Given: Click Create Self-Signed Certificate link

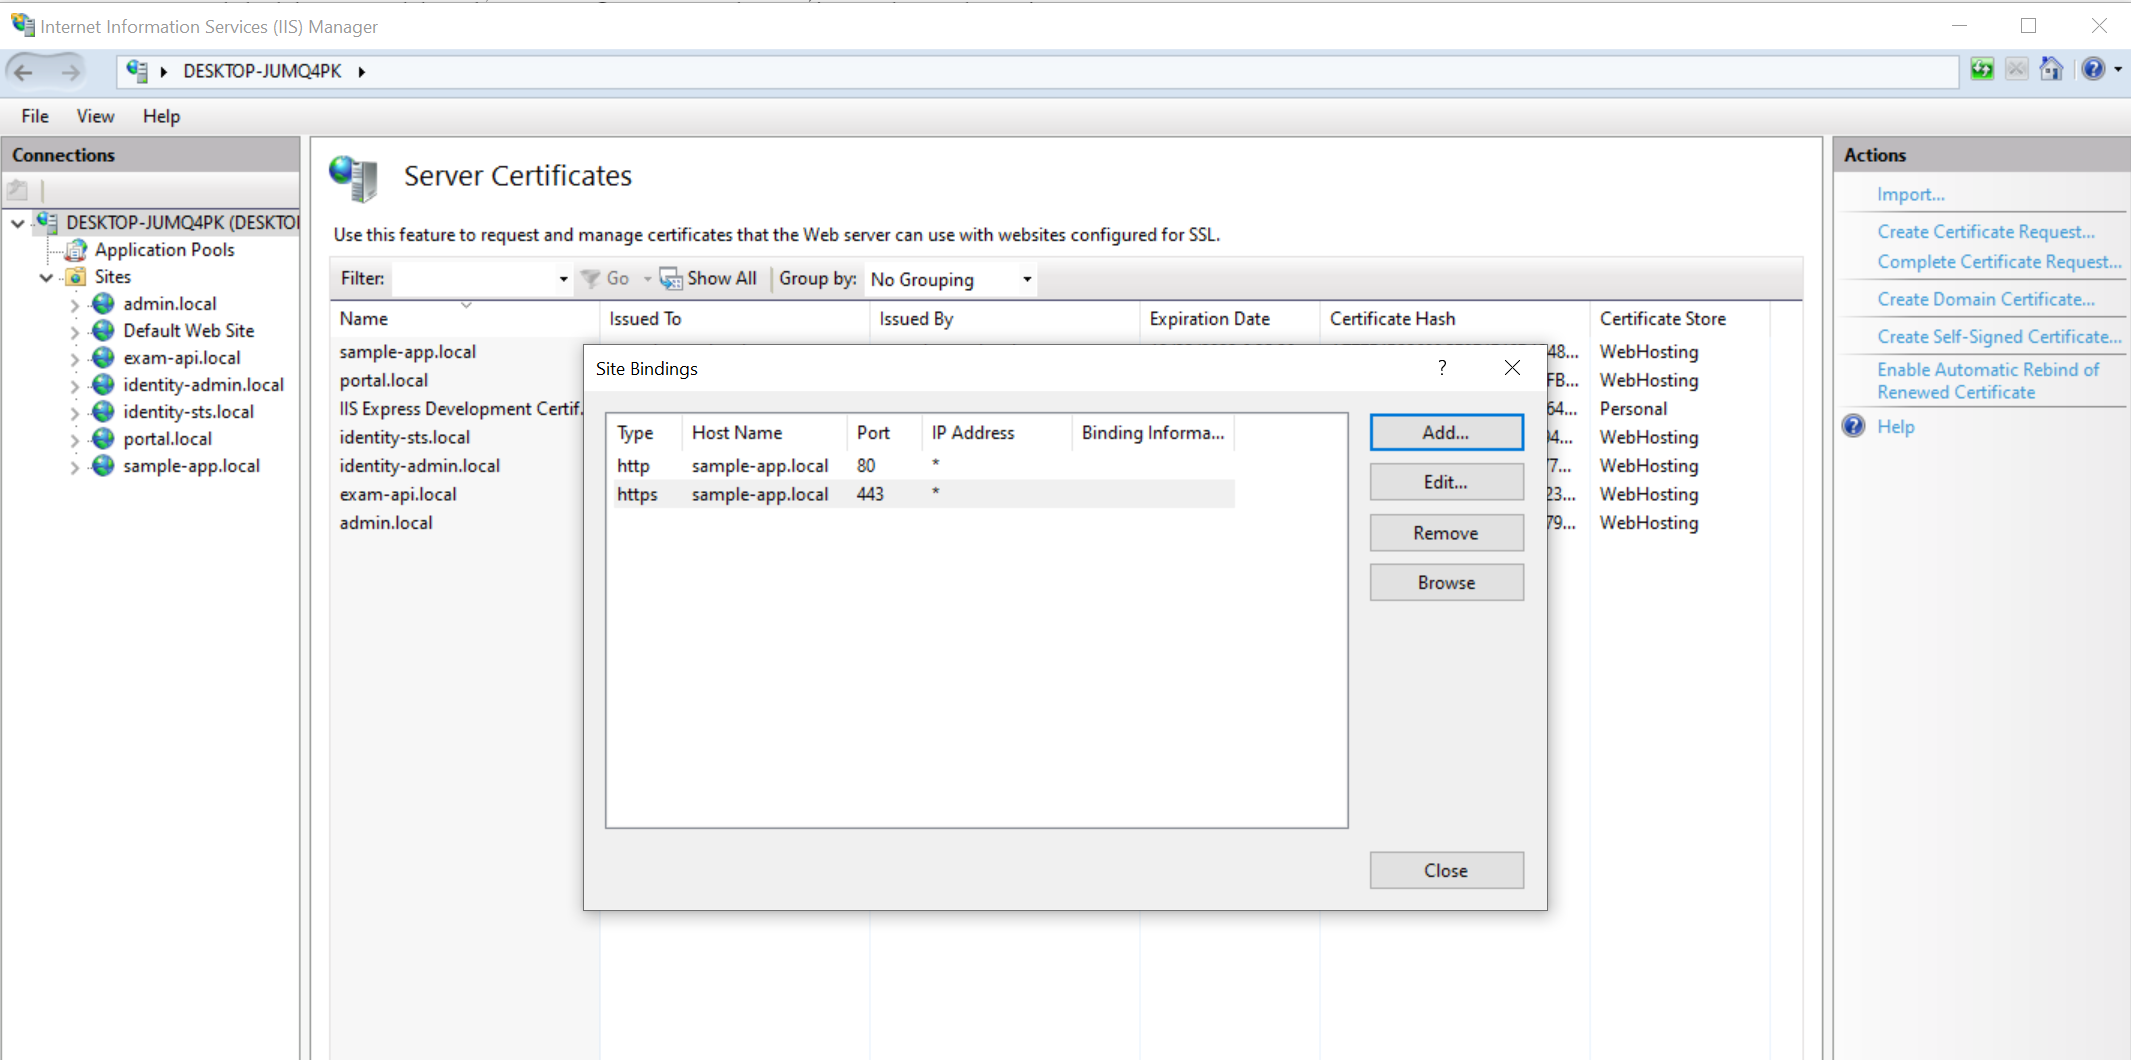Looking at the screenshot, I should 1998,337.
